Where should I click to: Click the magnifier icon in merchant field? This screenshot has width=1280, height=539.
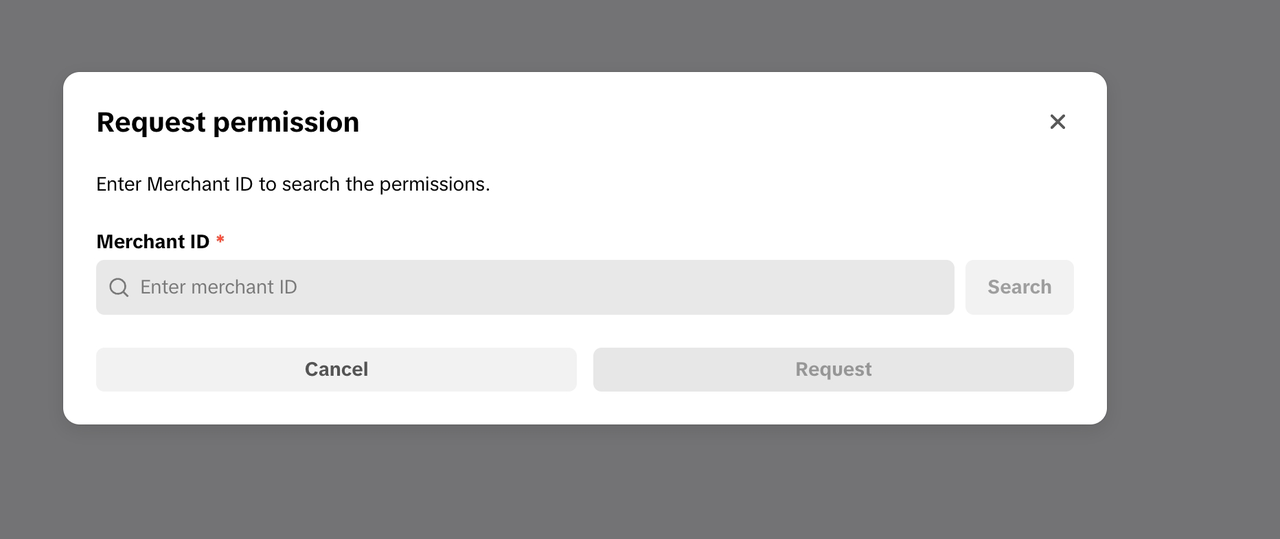119,288
